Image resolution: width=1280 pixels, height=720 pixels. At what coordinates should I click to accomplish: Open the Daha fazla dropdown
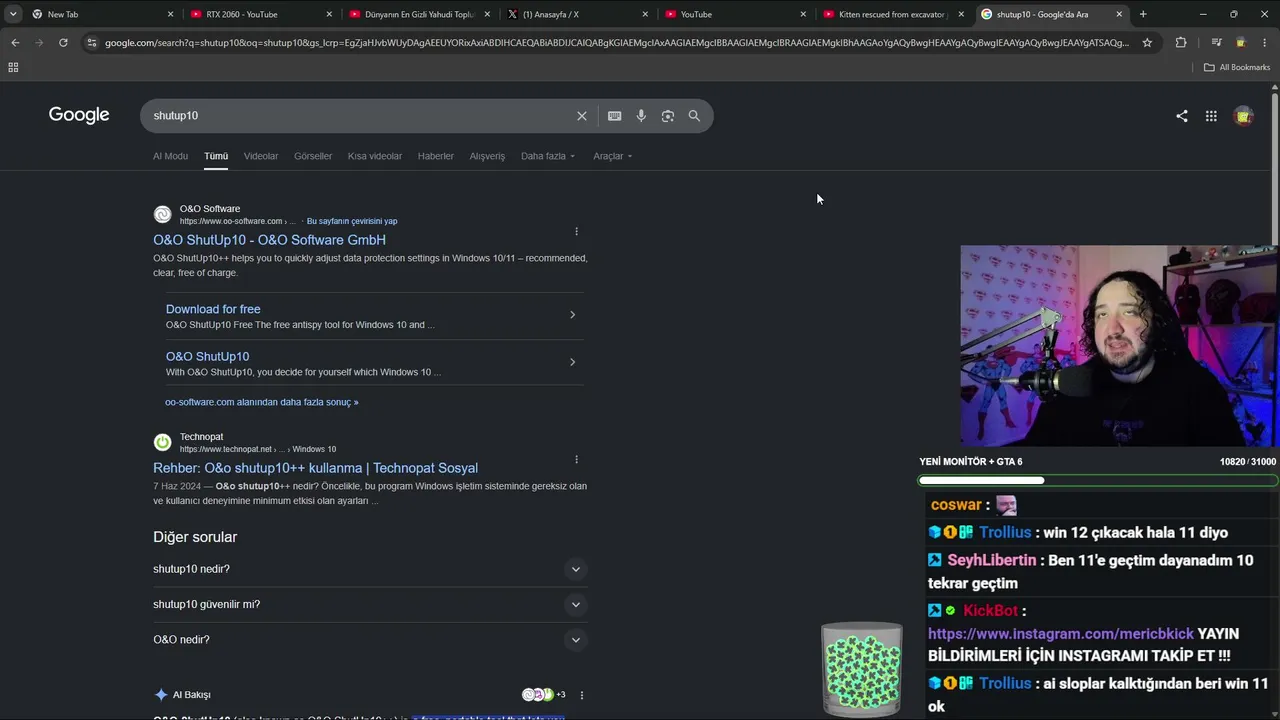tap(549, 156)
